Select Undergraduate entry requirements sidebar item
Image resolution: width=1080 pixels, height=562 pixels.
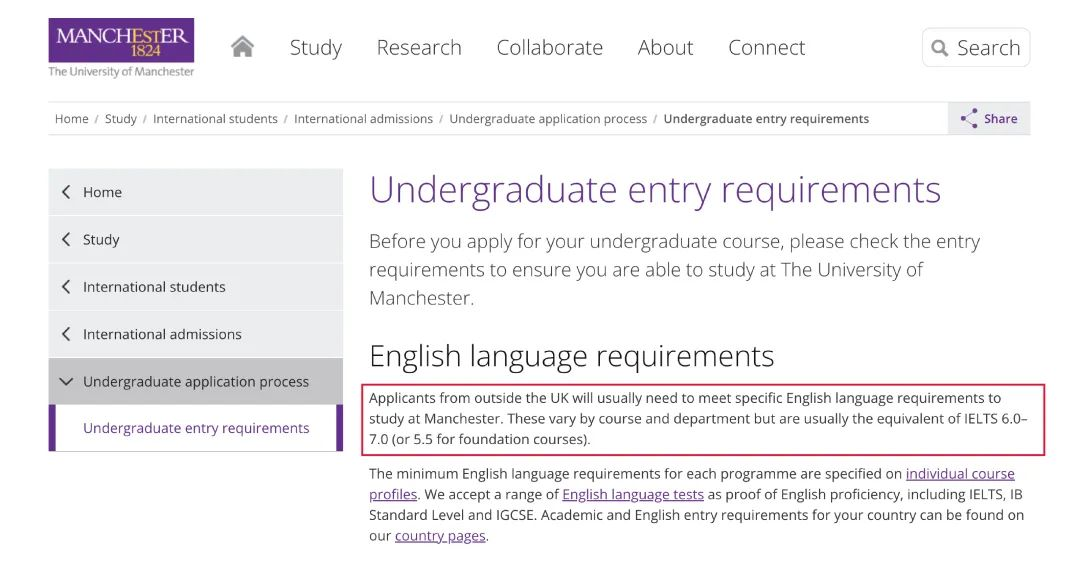pyautogui.click(x=196, y=428)
